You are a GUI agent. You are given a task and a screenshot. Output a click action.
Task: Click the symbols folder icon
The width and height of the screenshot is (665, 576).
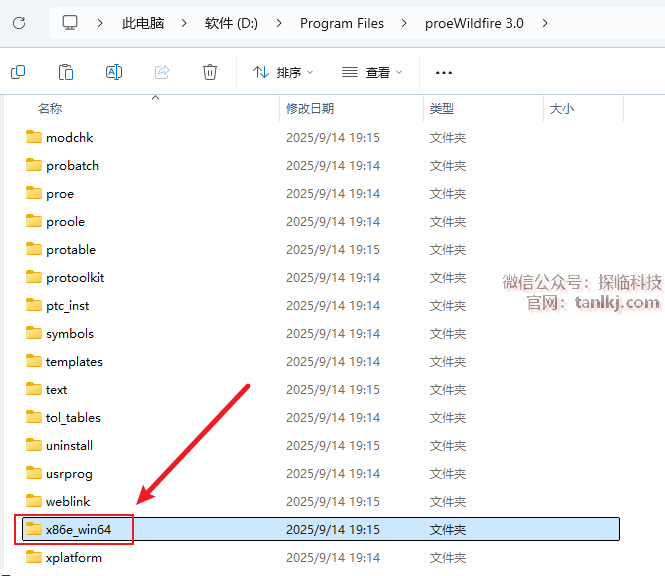(x=34, y=333)
